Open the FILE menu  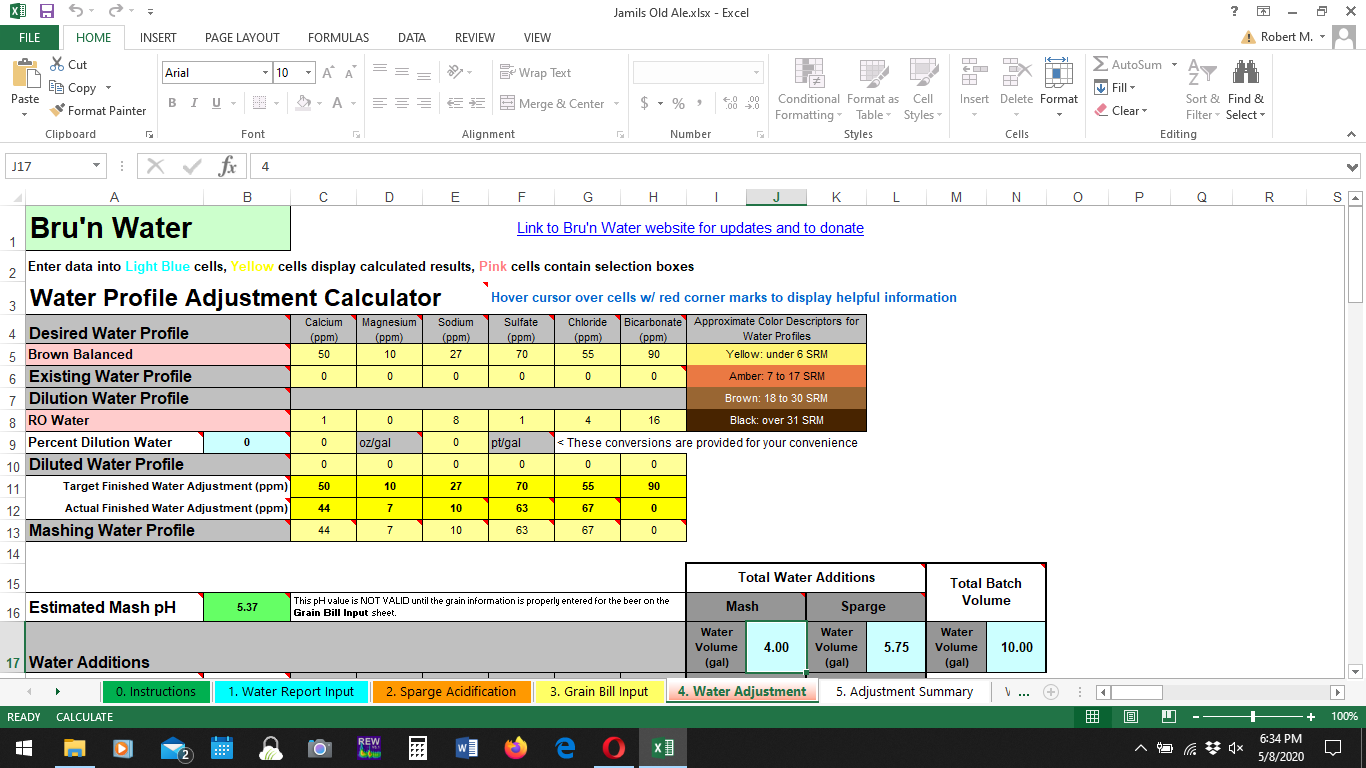click(x=30, y=37)
